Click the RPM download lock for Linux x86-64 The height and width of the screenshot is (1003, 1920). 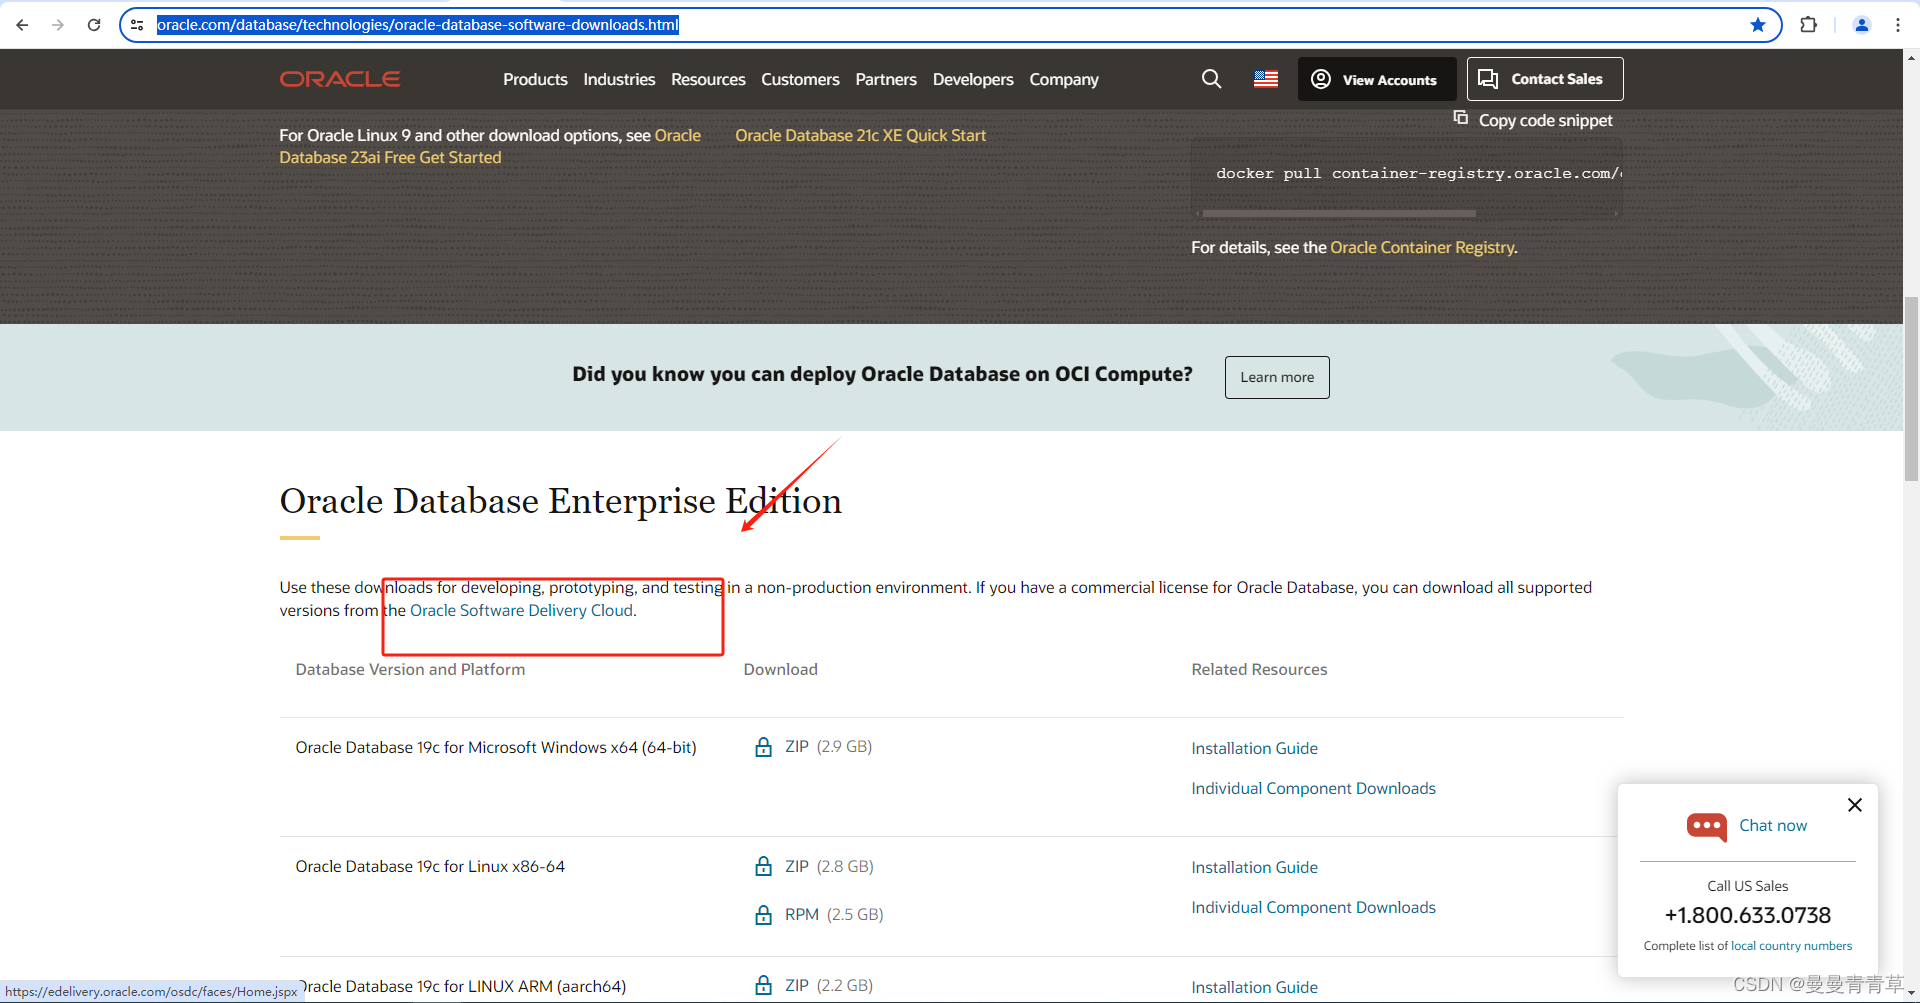(763, 914)
